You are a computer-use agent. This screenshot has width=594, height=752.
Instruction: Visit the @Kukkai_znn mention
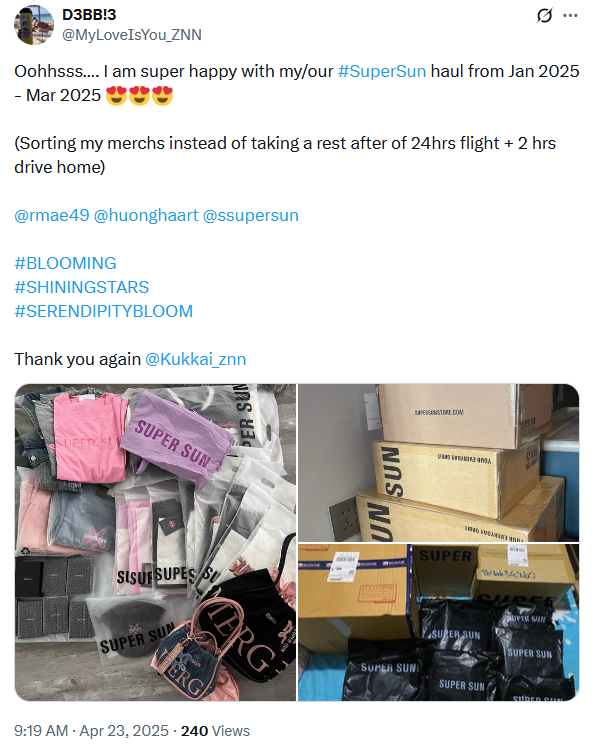[196, 359]
